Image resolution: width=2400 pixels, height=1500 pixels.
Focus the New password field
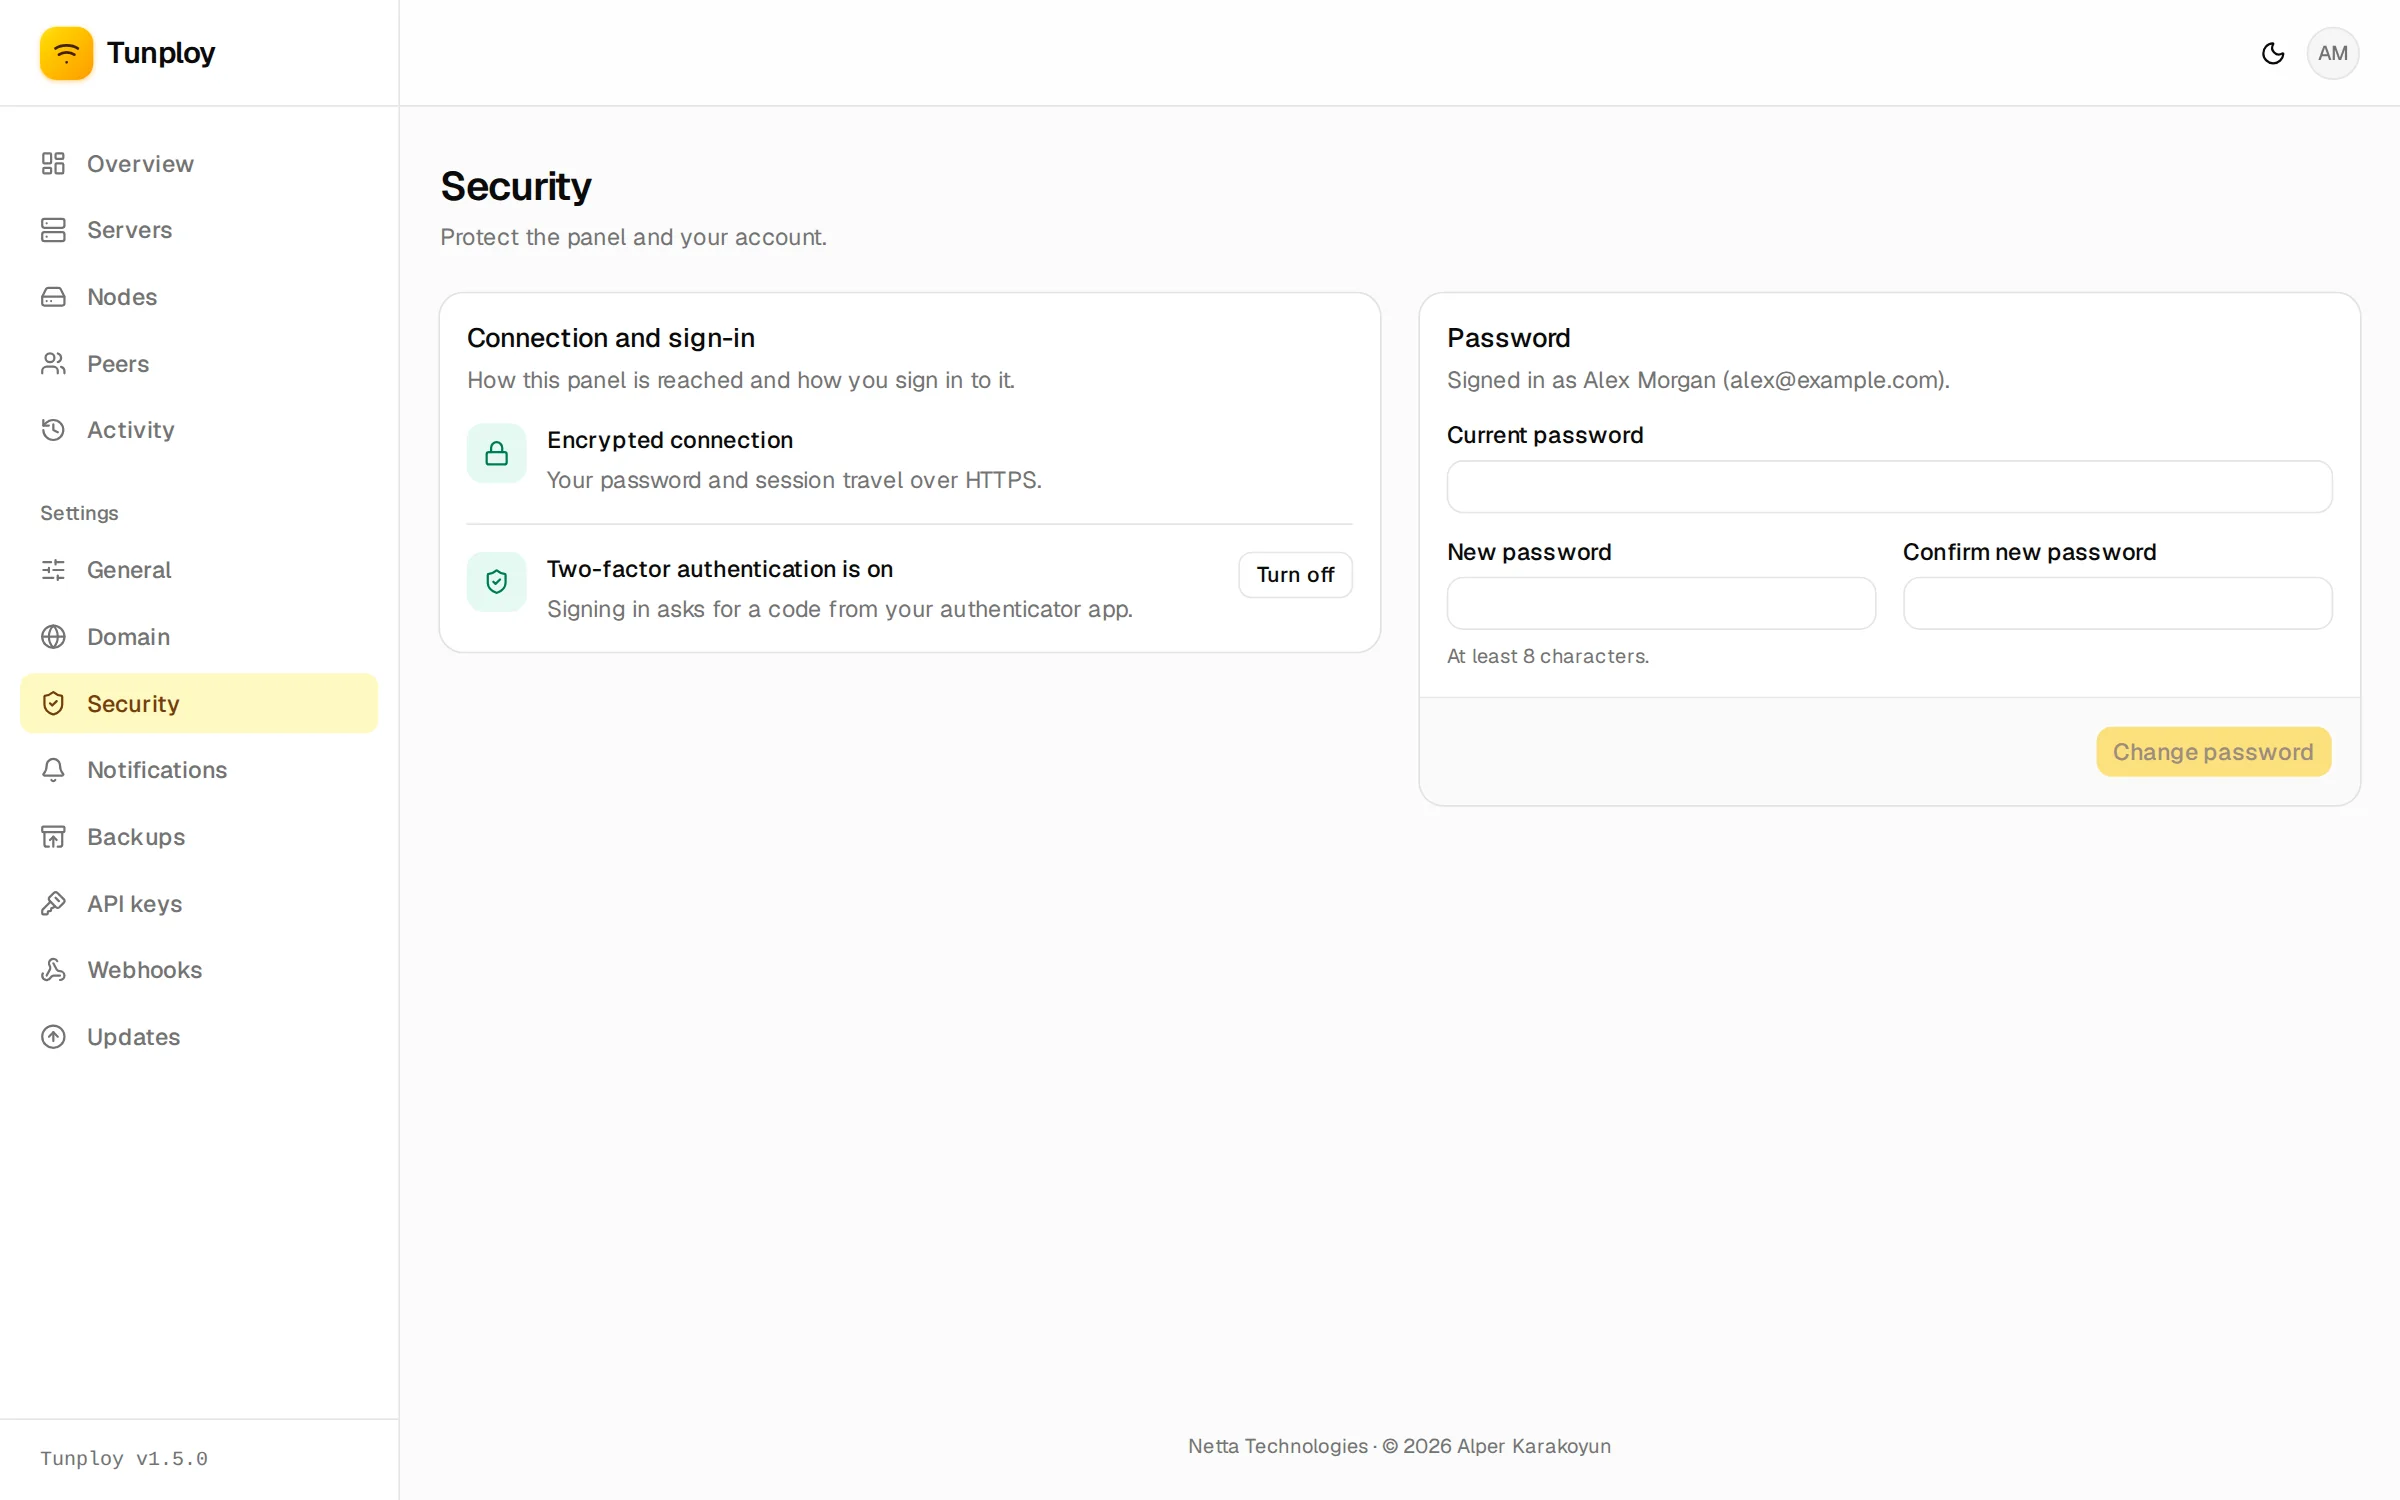point(1661,603)
